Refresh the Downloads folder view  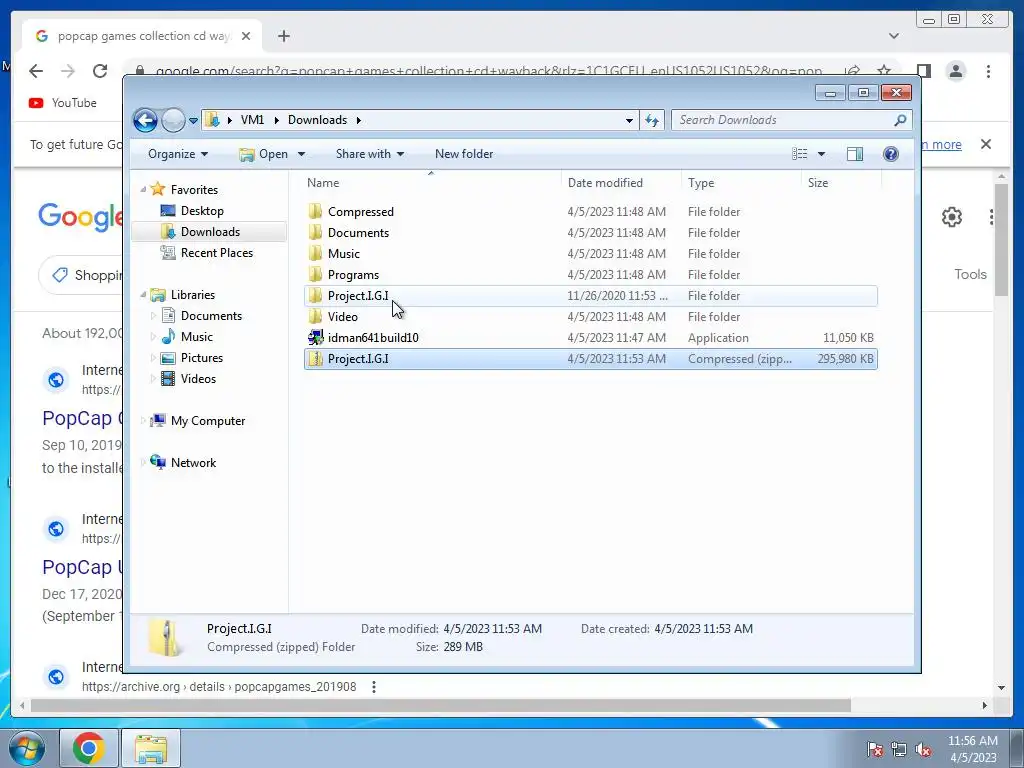point(652,120)
